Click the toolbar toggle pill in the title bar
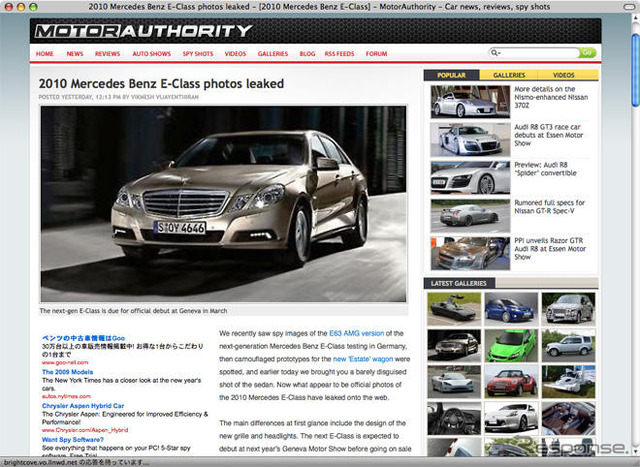Viewport: 640px width, 467px height. [x=630, y=7]
